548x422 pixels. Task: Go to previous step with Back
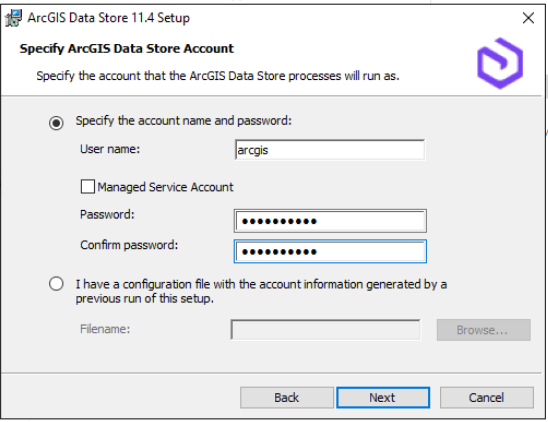pyautogui.click(x=287, y=398)
